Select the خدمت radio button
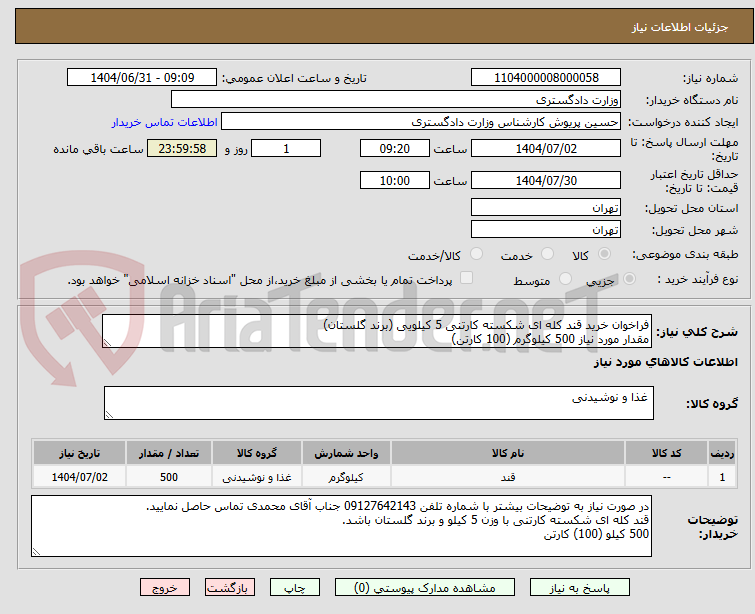 547,254
